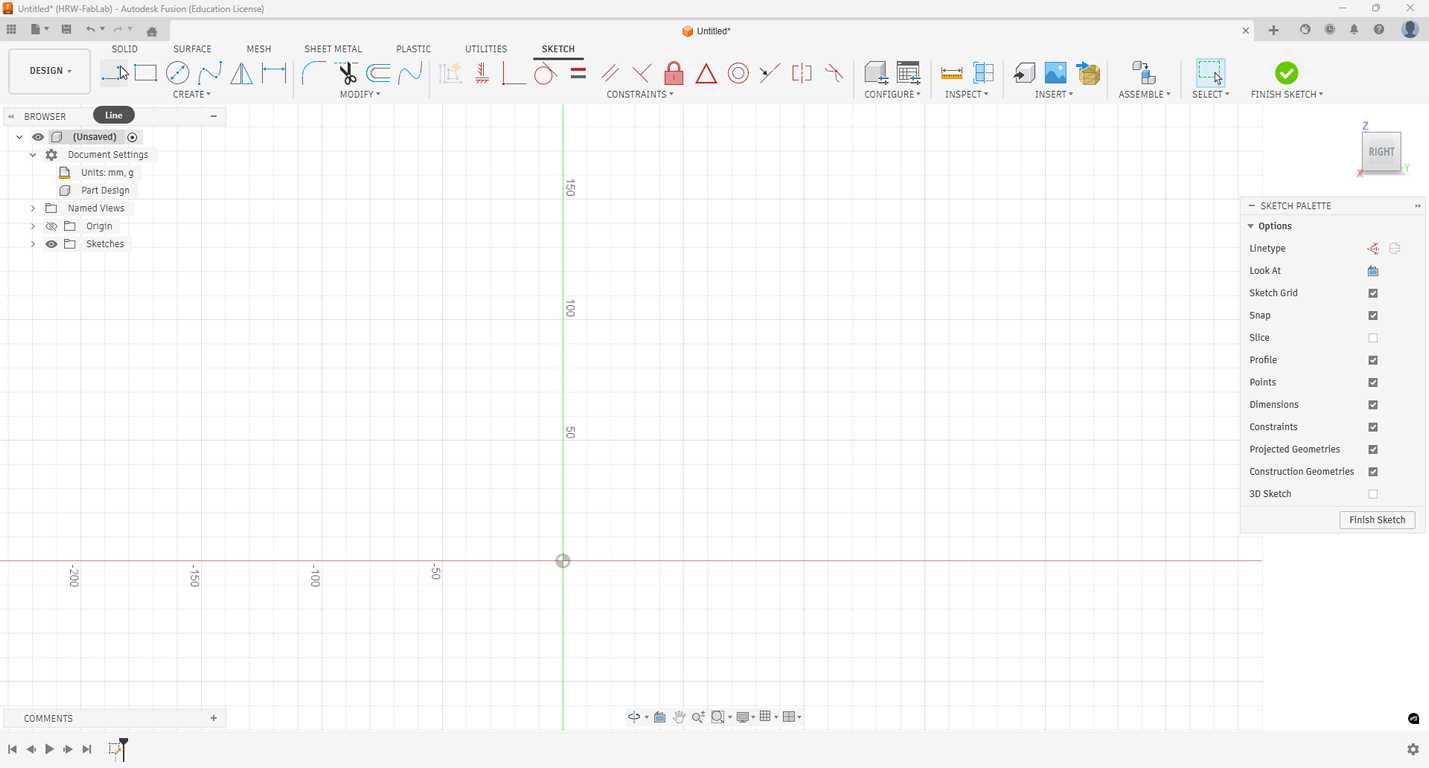Click the RIGHT face of the ViewCube
1429x768 pixels.
click(1381, 152)
